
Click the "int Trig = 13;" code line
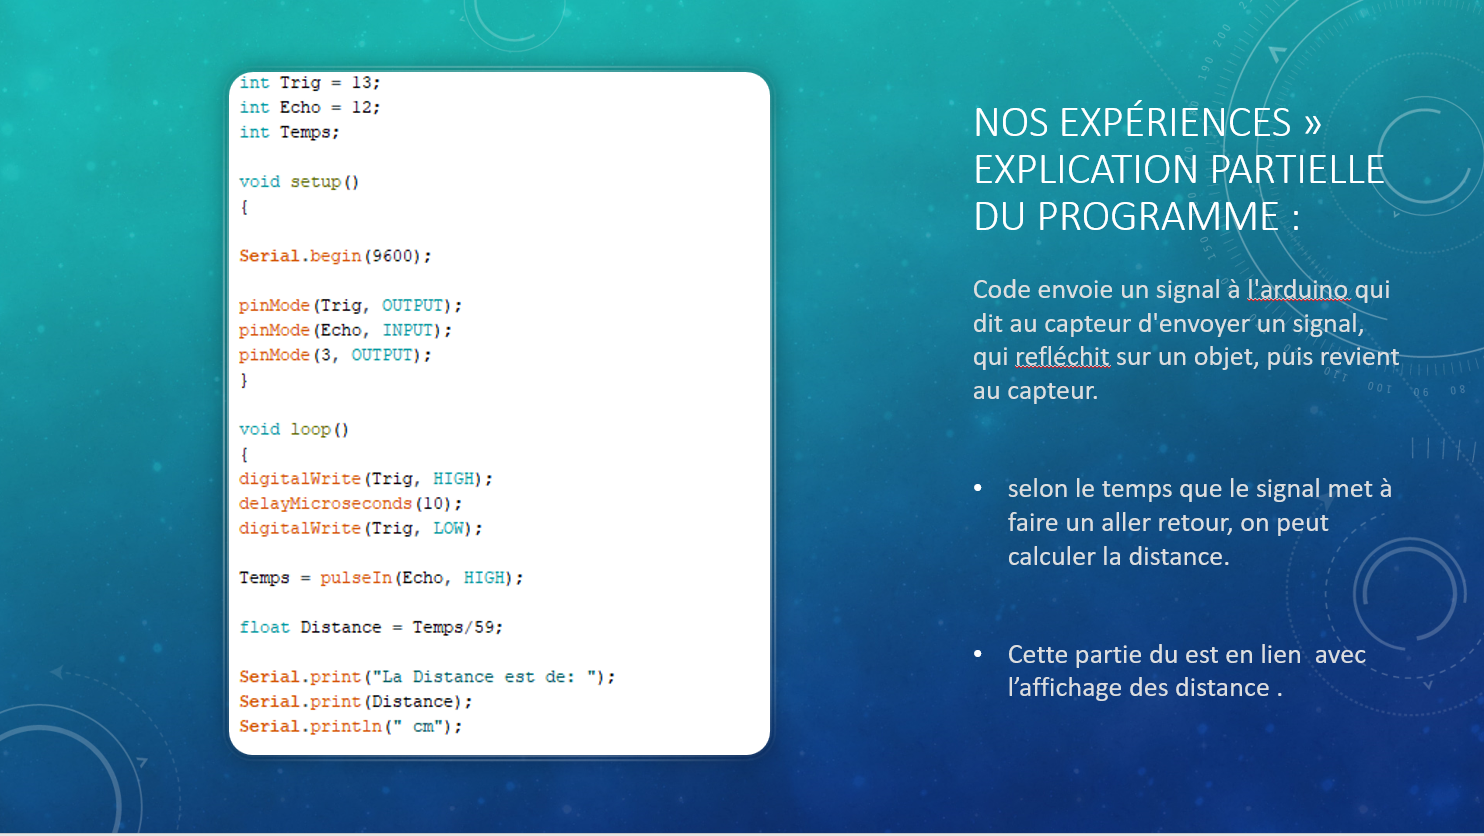point(309,83)
